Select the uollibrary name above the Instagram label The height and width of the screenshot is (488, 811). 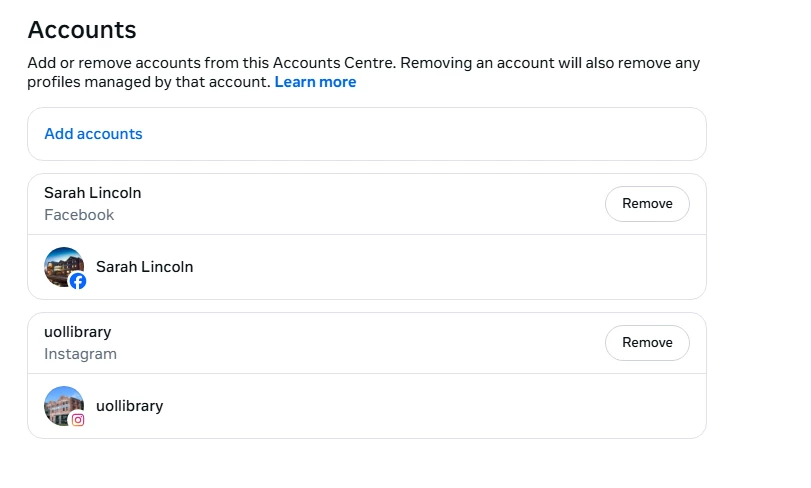(77, 331)
